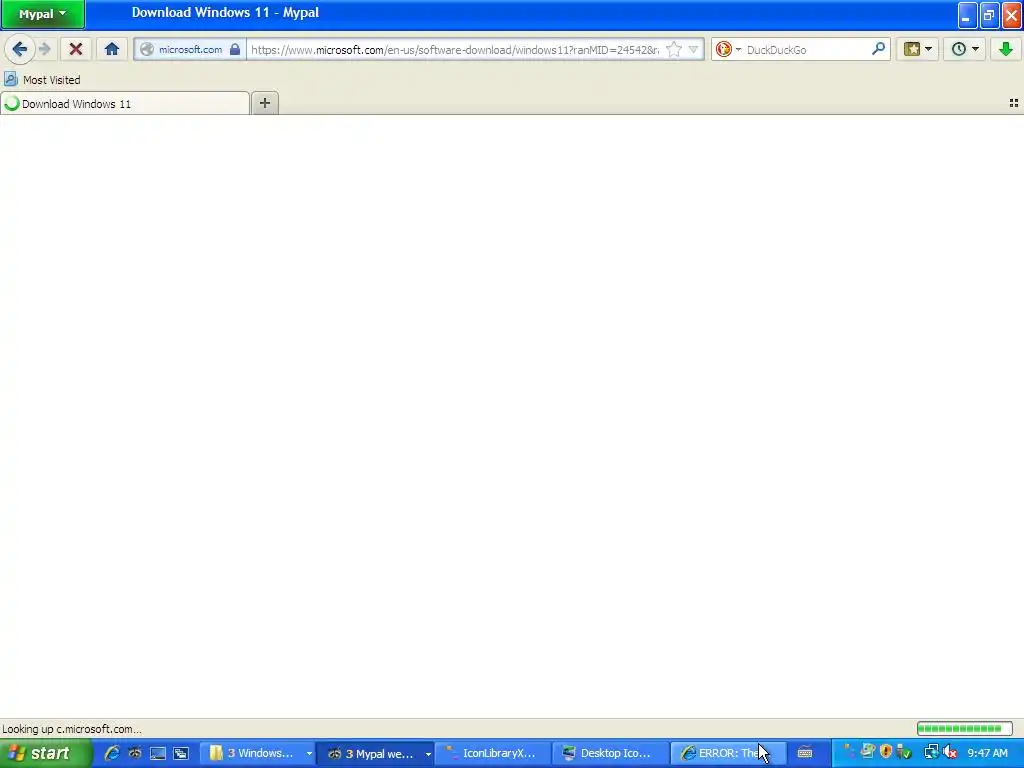Focus the URL address field
Image resolution: width=1024 pixels, height=768 pixels.
455,50
